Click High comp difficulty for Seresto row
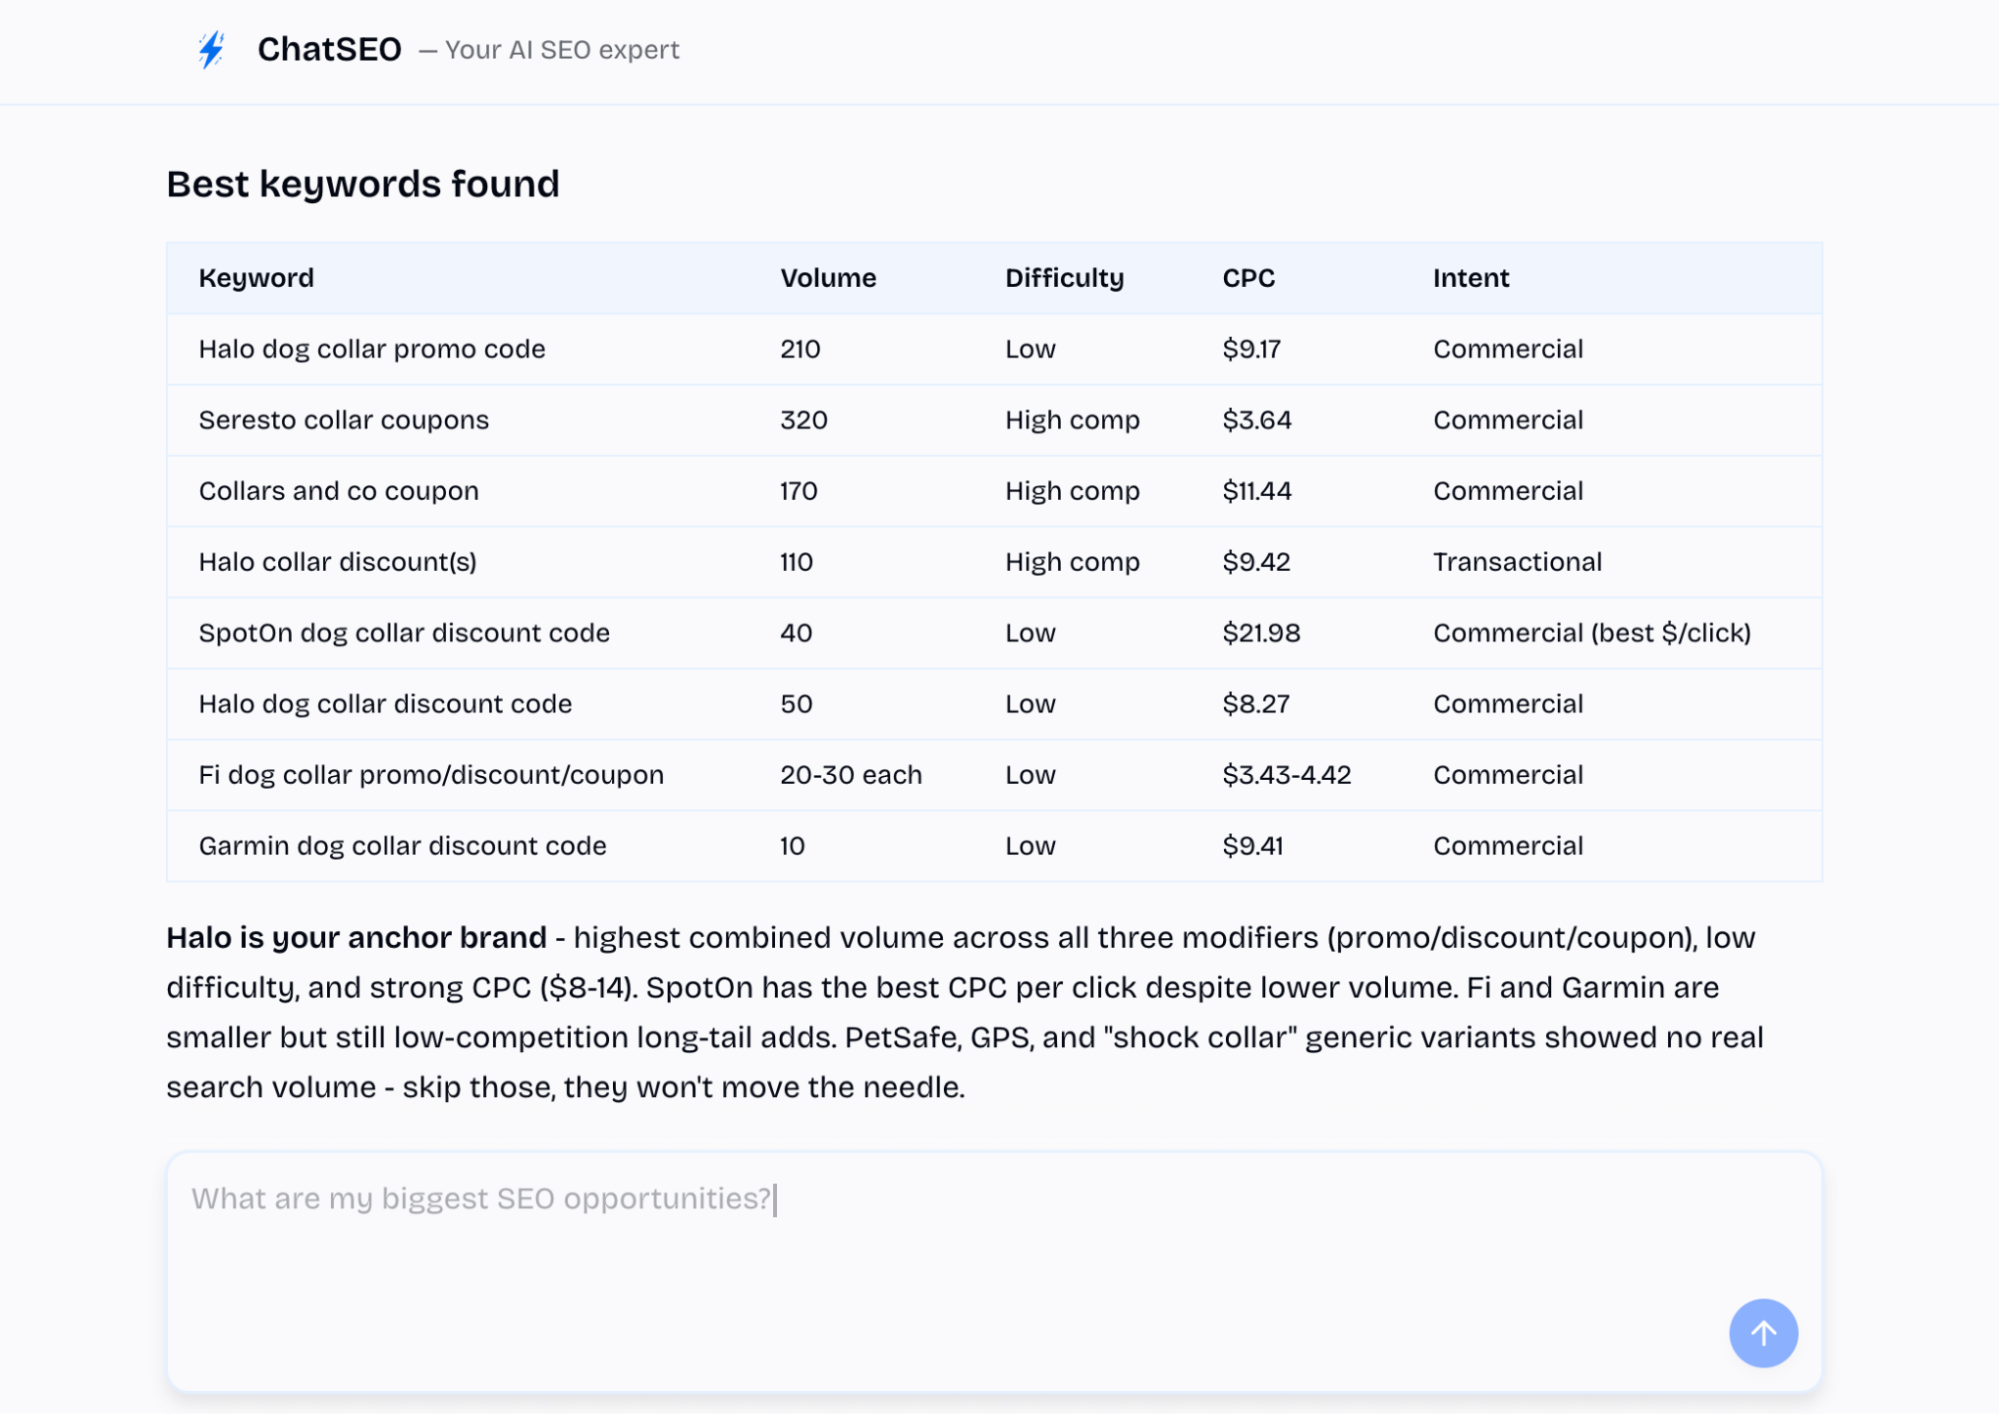Image resolution: width=1999 pixels, height=1415 pixels. (x=1072, y=420)
